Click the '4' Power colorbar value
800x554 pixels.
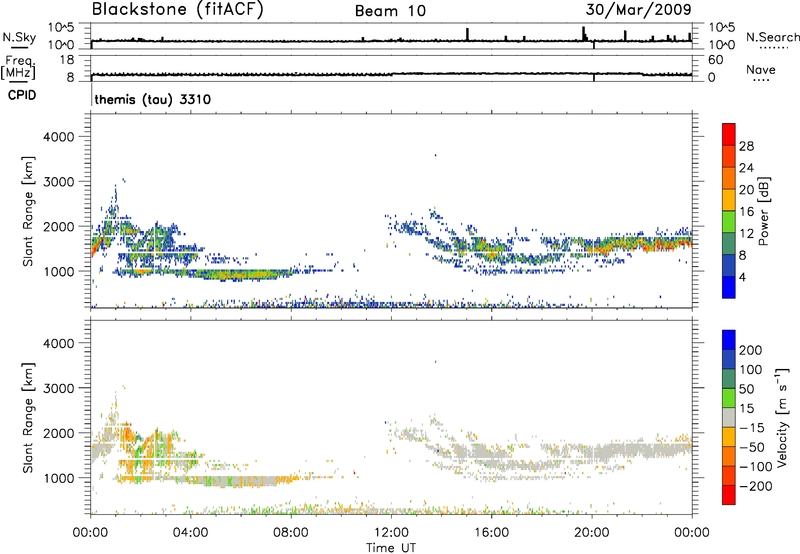pyautogui.click(x=743, y=277)
